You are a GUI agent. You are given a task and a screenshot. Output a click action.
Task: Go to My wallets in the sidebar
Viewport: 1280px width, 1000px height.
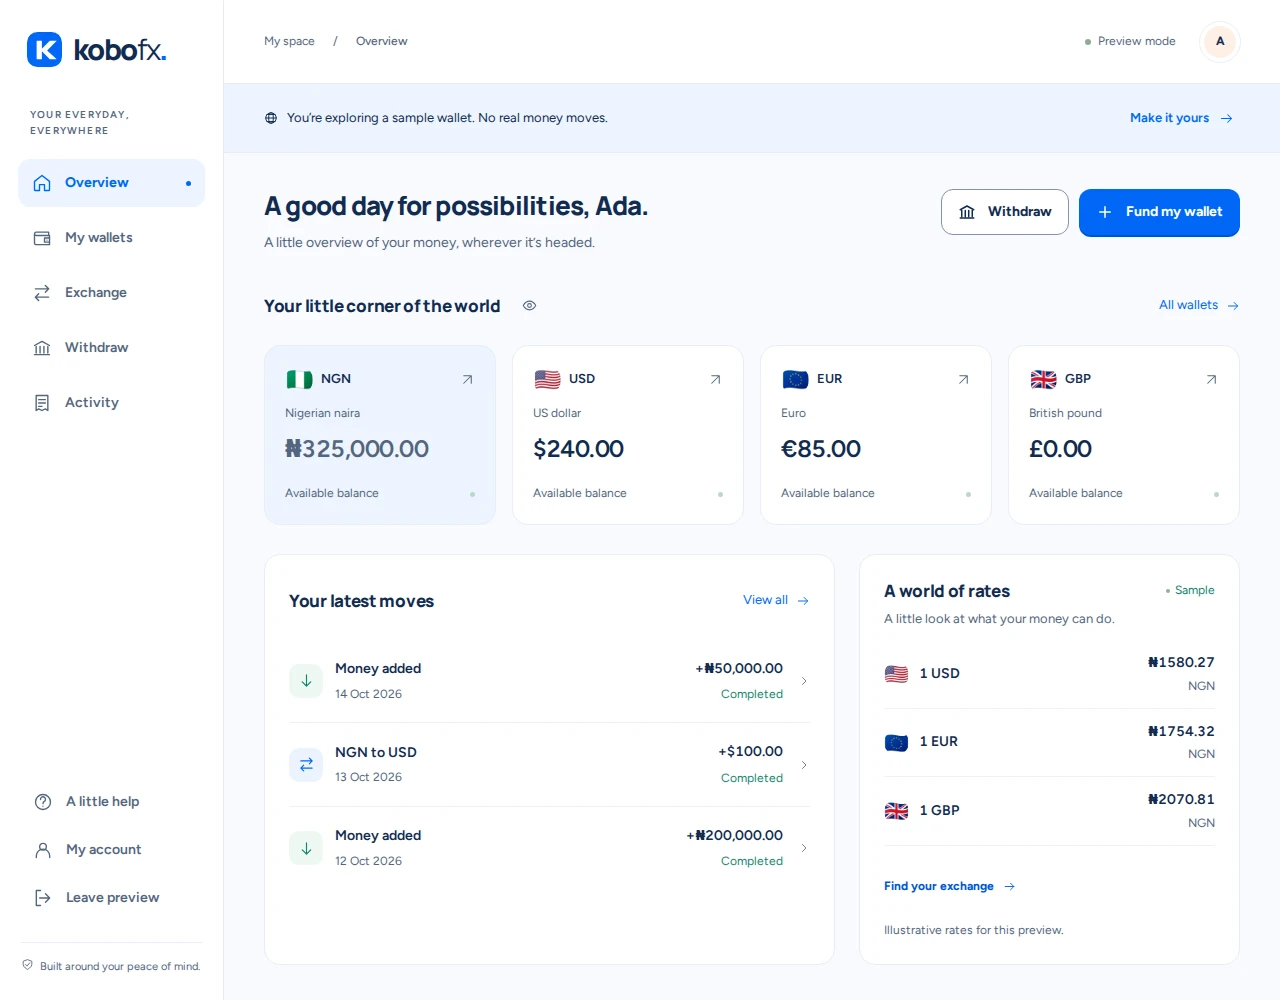(111, 238)
